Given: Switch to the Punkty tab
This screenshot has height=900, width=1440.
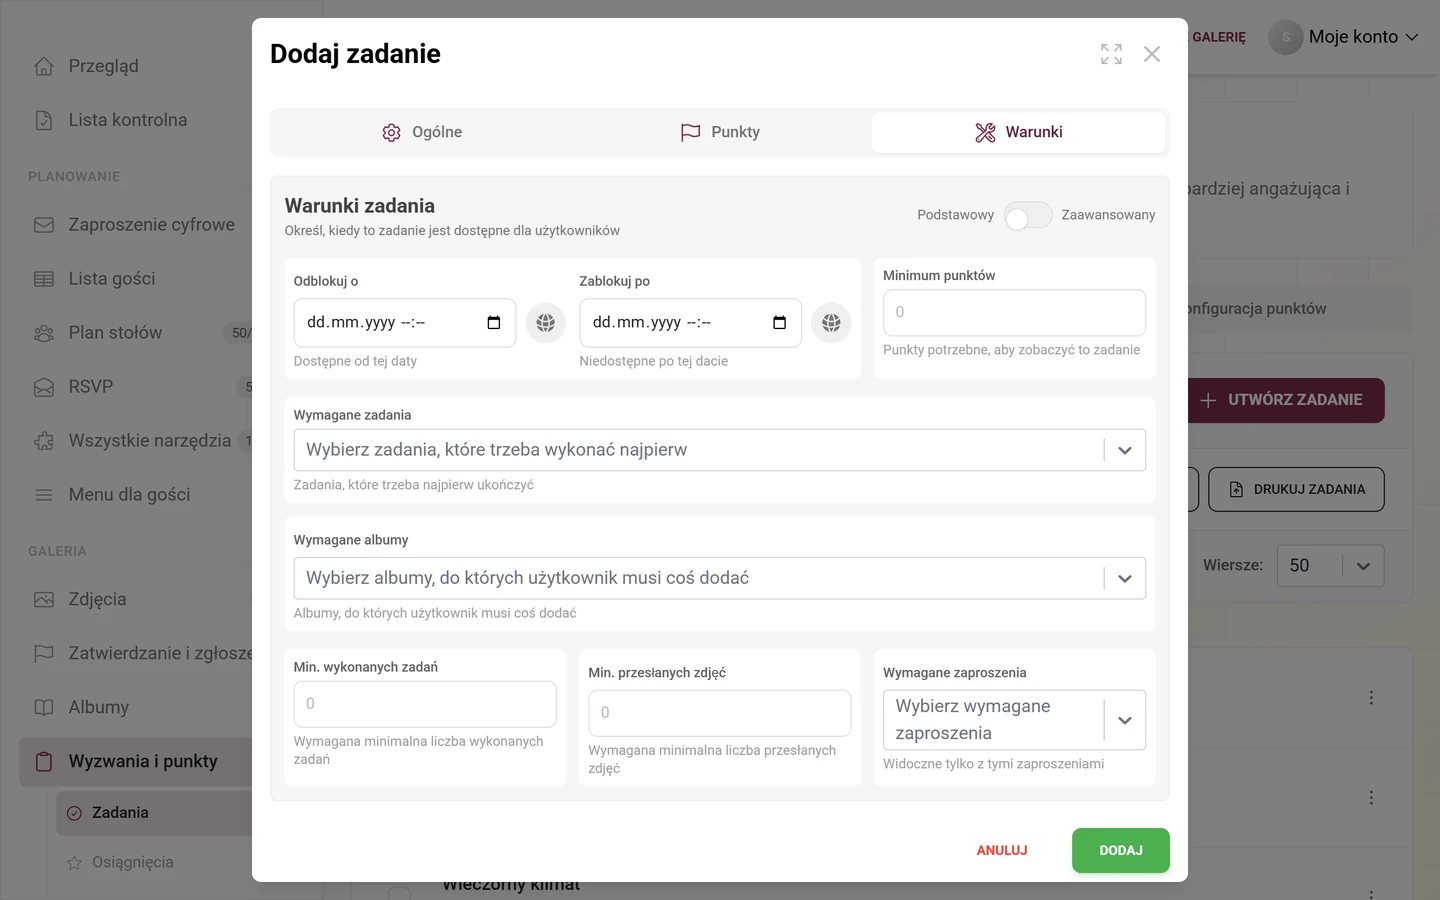Looking at the screenshot, I should point(720,132).
